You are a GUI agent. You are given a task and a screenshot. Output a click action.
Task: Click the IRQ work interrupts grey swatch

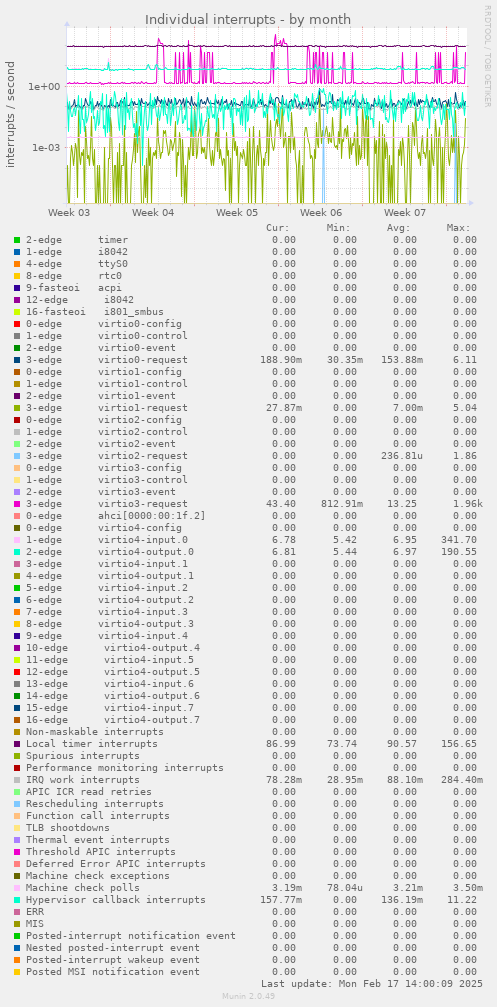click(x=17, y=780)
